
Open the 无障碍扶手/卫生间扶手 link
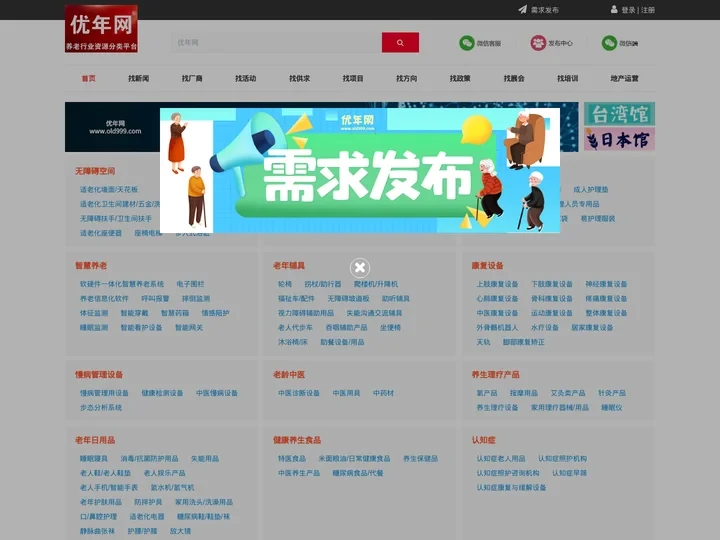coord(116,219)
